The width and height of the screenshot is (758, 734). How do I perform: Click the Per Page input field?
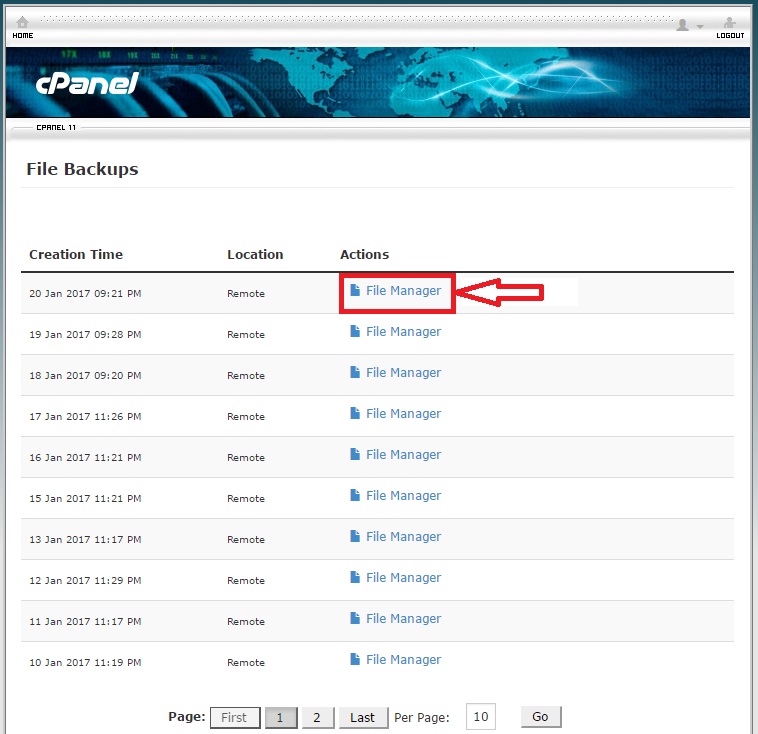tap(481, 717)
